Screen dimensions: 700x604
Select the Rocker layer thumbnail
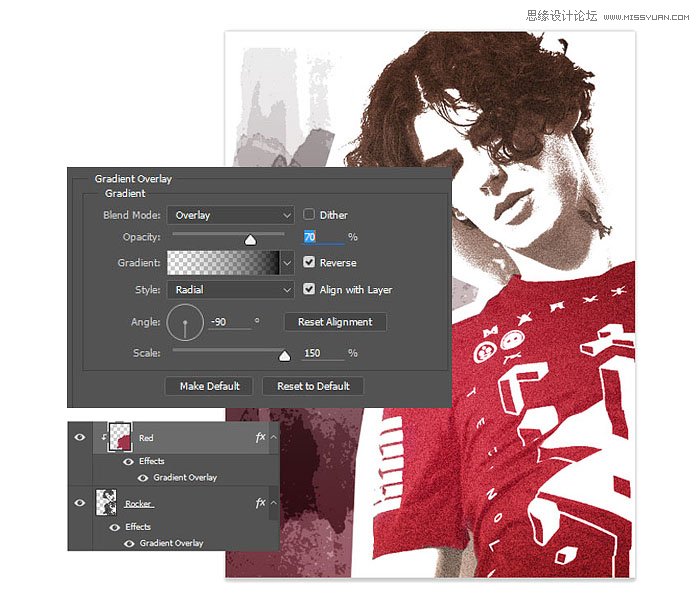(106, 502)
